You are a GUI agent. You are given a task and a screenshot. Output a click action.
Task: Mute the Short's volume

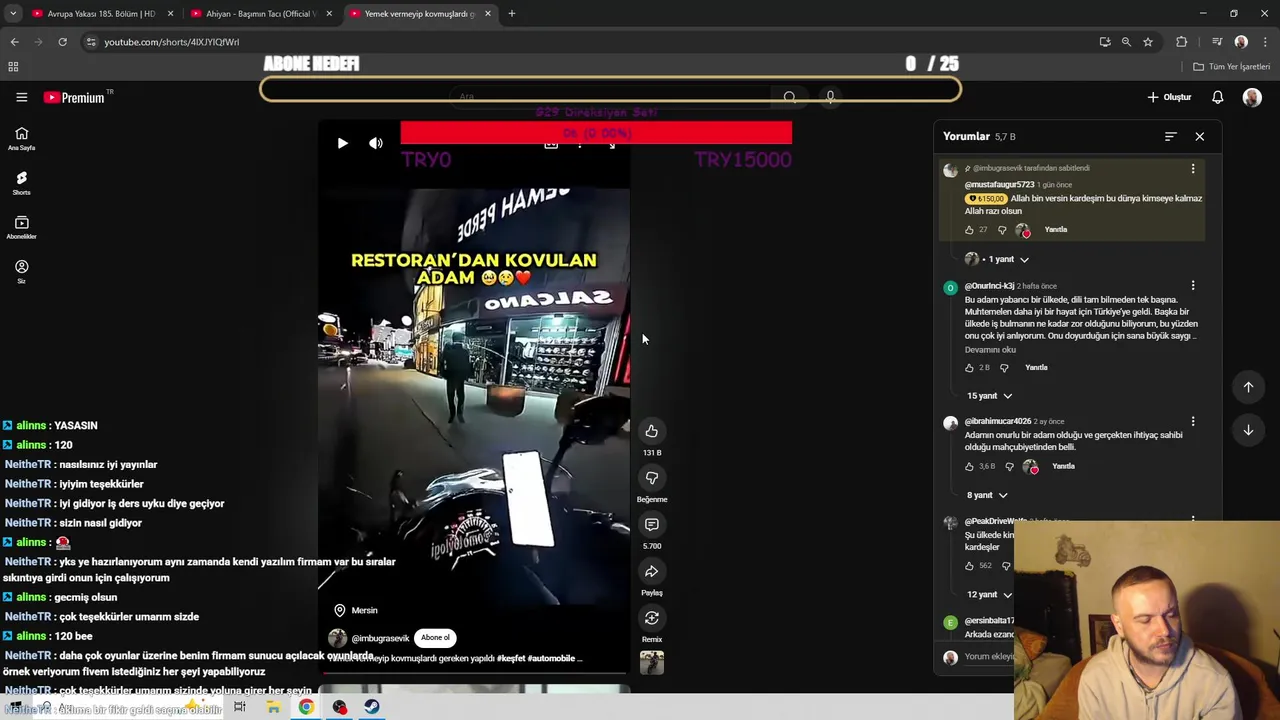coord(376,143)
